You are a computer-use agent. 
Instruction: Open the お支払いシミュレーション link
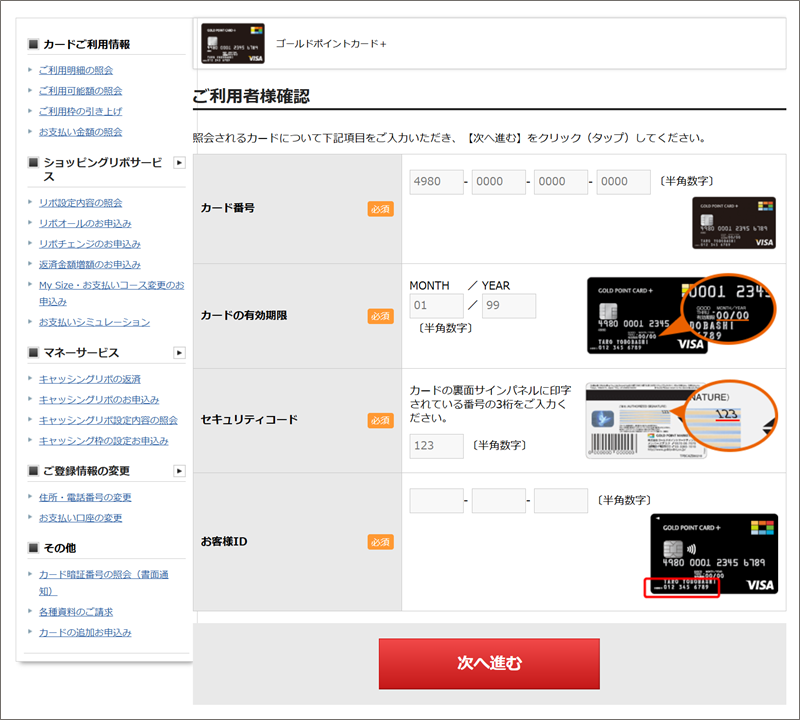point(94,322)
